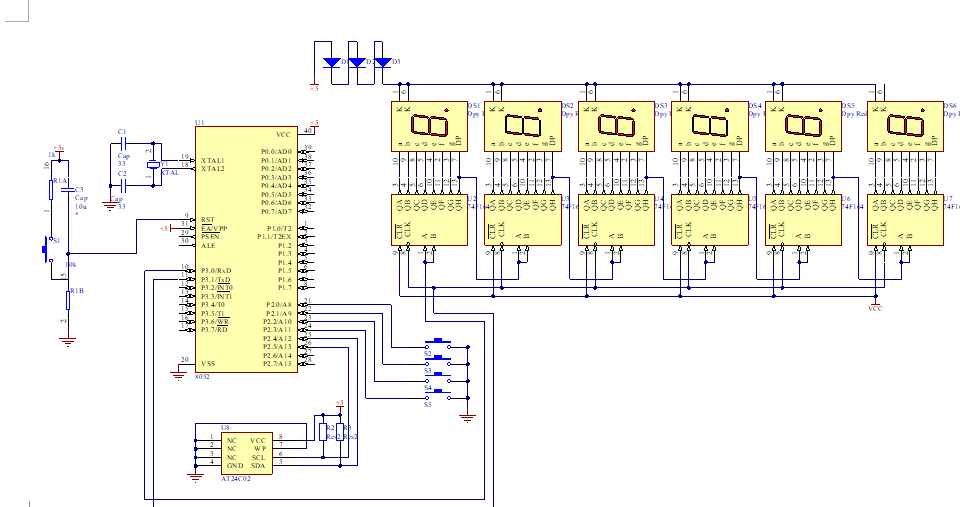This screenshot has width=960, height=507.
Task: Click the XTAL label beside crystal Y1
Action: (170, 173)
